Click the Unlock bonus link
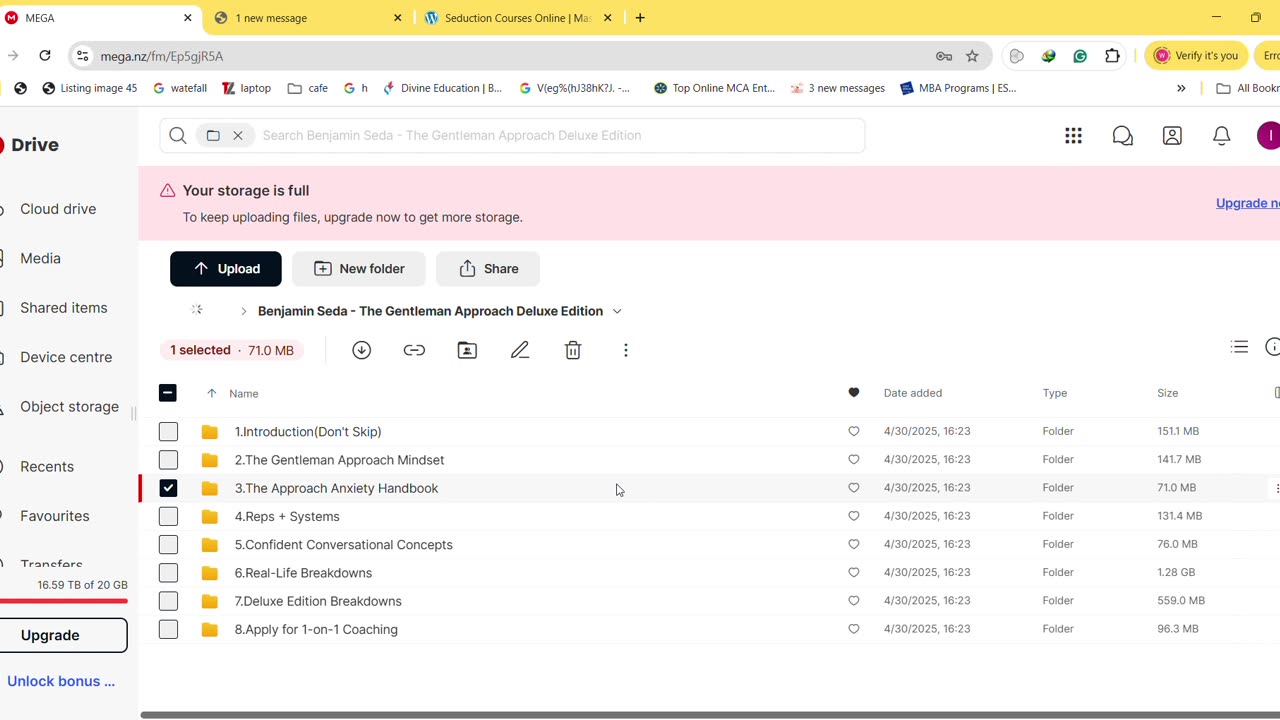The height and width of the screenshot is (720, 1280). click(x=61, y=681)
